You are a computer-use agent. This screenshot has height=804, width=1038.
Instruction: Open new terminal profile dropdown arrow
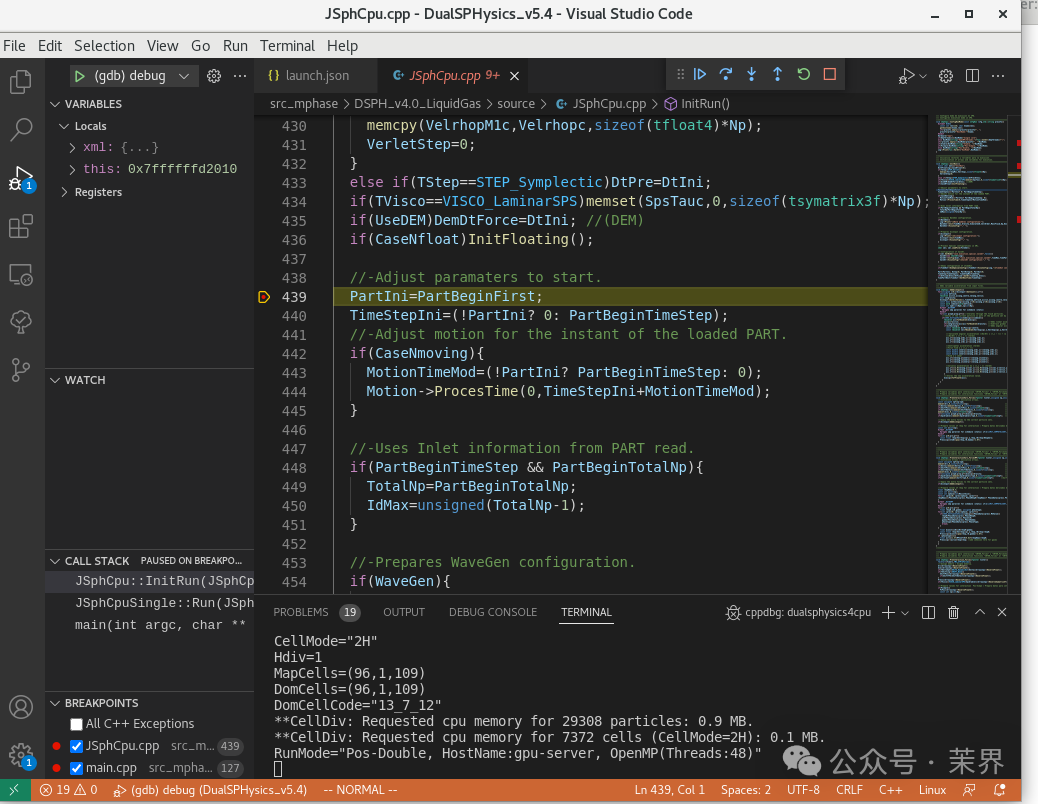point(905,613)
